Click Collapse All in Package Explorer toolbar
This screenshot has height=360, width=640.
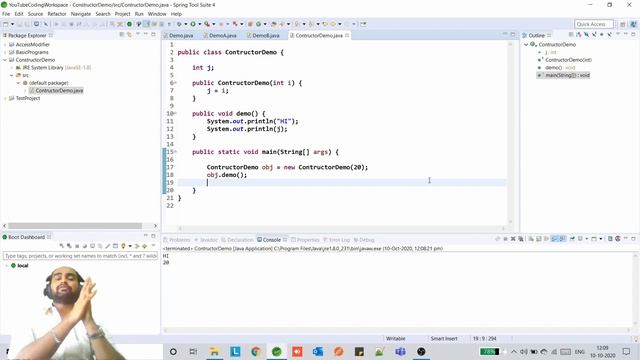click(122, 35)
